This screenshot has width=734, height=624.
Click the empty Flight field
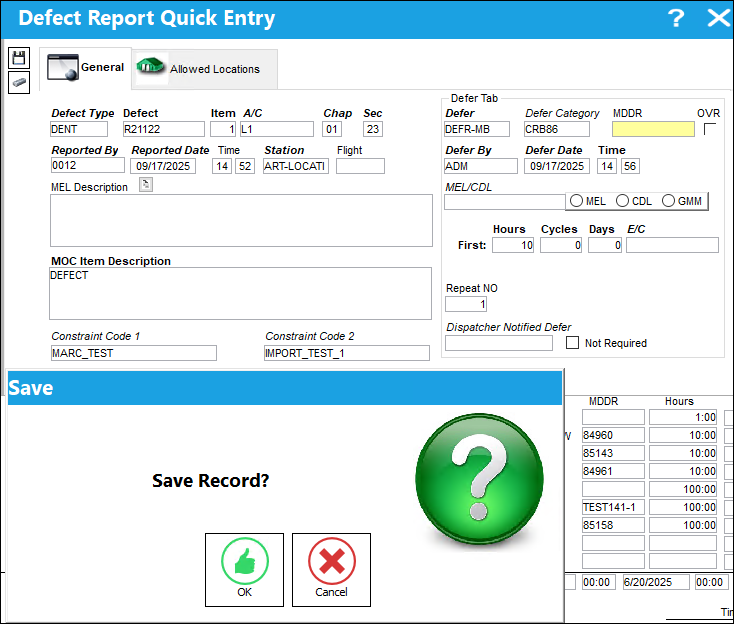click(360, 166)
